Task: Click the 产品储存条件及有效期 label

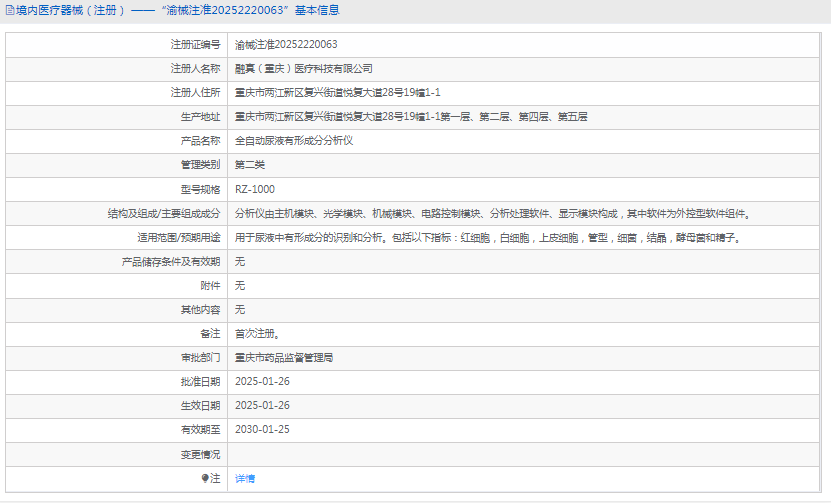Action: (x=171, y=262)
